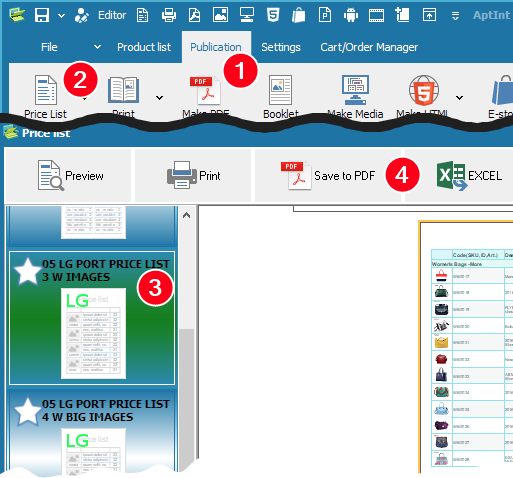This screenshot has height=478, width=513.
Task: Click the add page plus icon in quick toolbar
Action: pyautogui.click(x=402, y=15)
